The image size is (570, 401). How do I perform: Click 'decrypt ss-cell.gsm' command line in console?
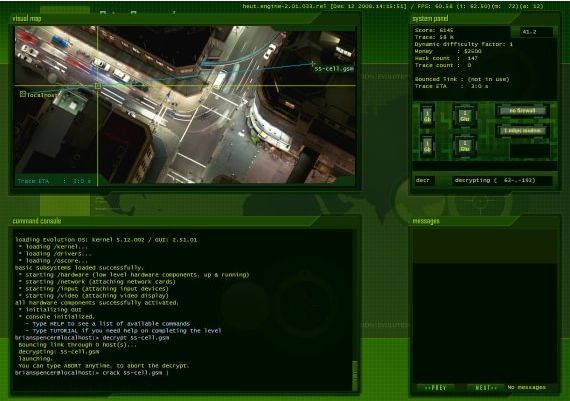92,338
